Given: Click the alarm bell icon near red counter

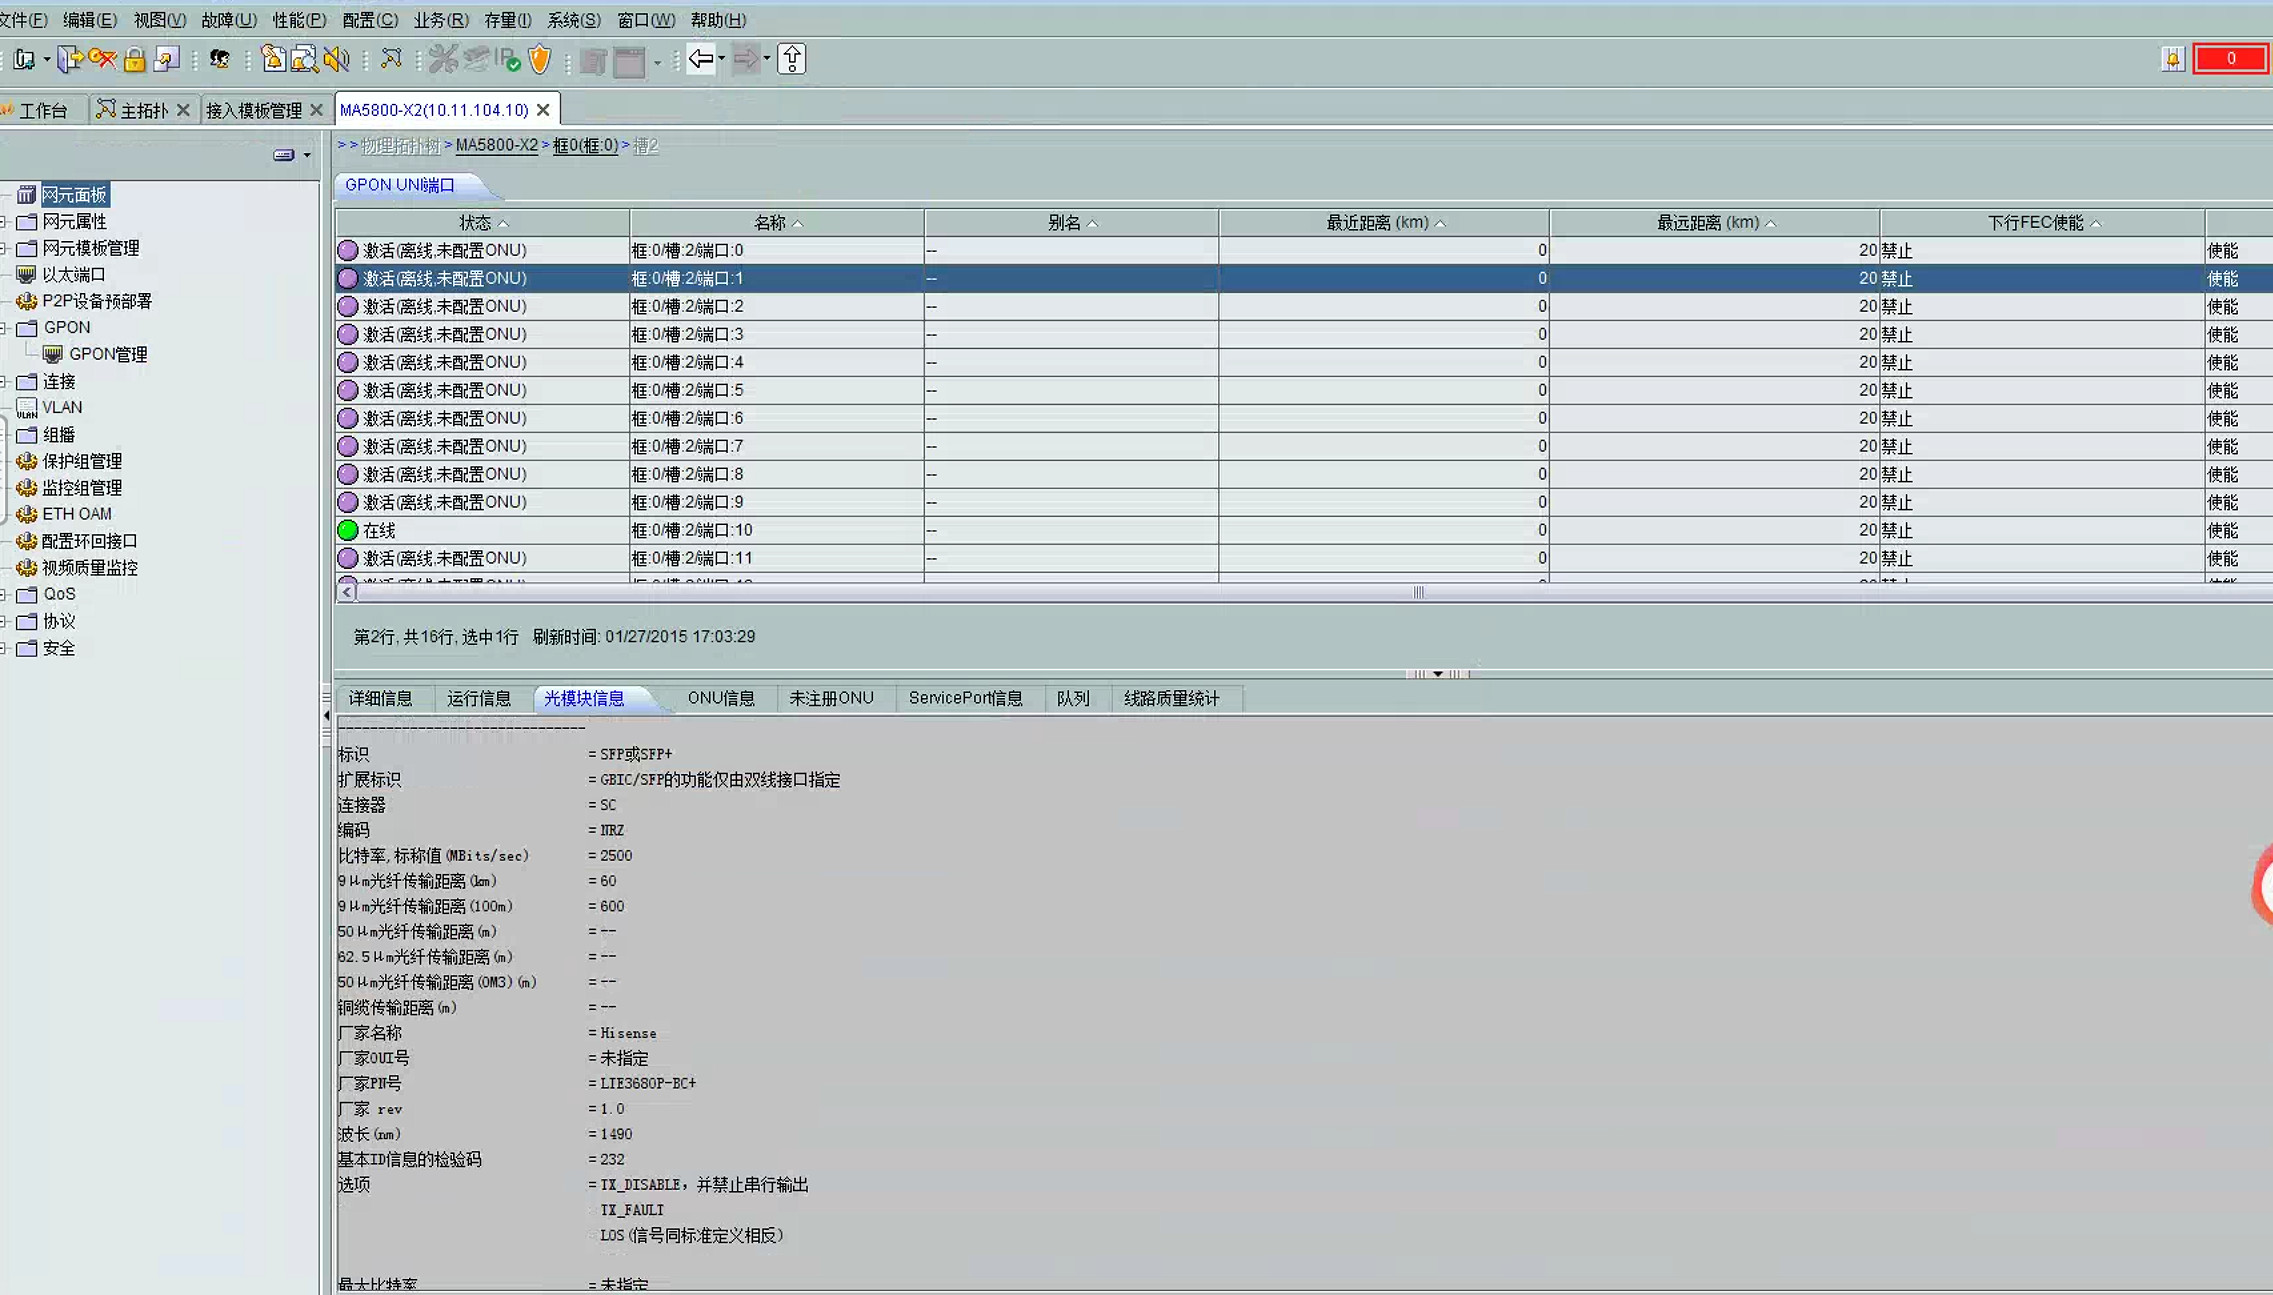Looking at the screenshot, I should [x=2172, y=60].
